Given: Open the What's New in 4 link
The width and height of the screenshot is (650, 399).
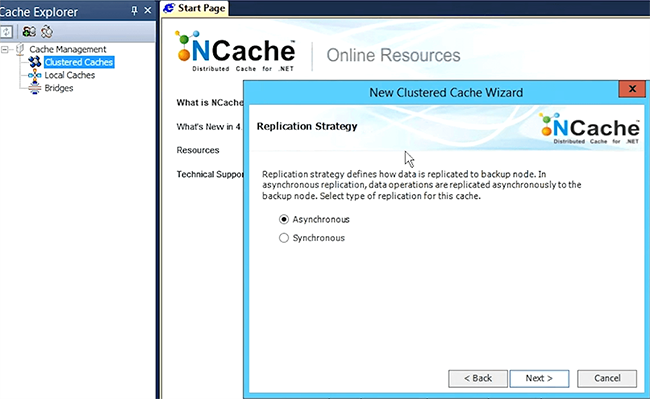Looking at the screenshot, I should click(x=209, y=127).
